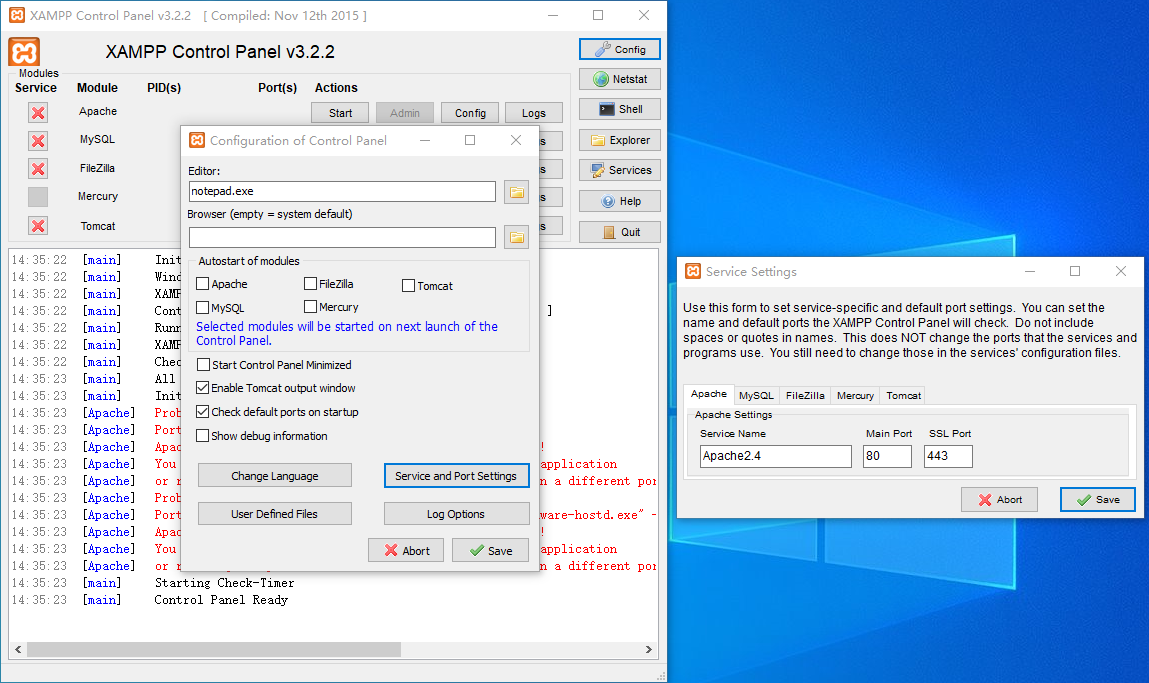1149x683 pixels.
Task: Launch the Shell terminal button
Action: 619,109
